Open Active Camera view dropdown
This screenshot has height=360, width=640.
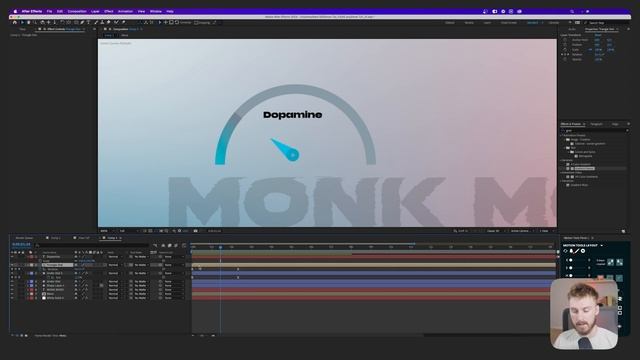[x=522, y=231]
